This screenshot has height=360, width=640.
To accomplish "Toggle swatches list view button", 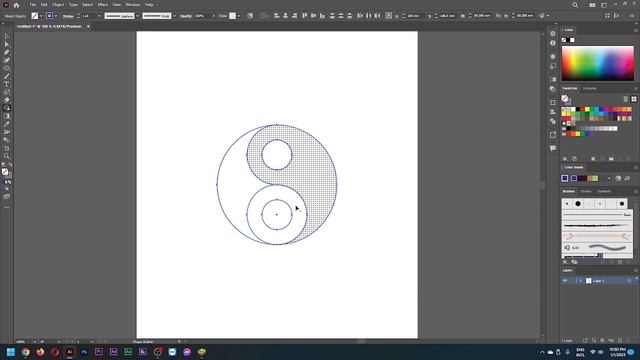I will coord(626,99).
